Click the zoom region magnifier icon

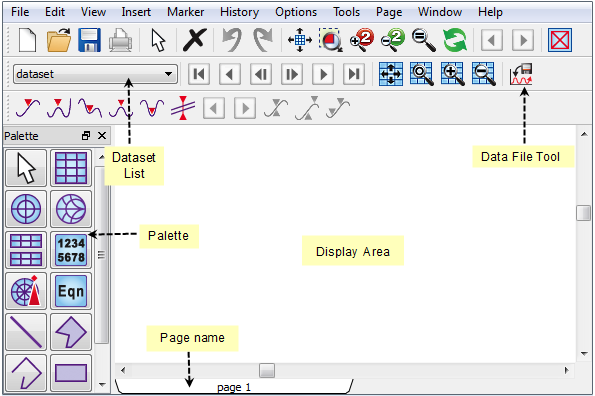click(x=331, y=40)
